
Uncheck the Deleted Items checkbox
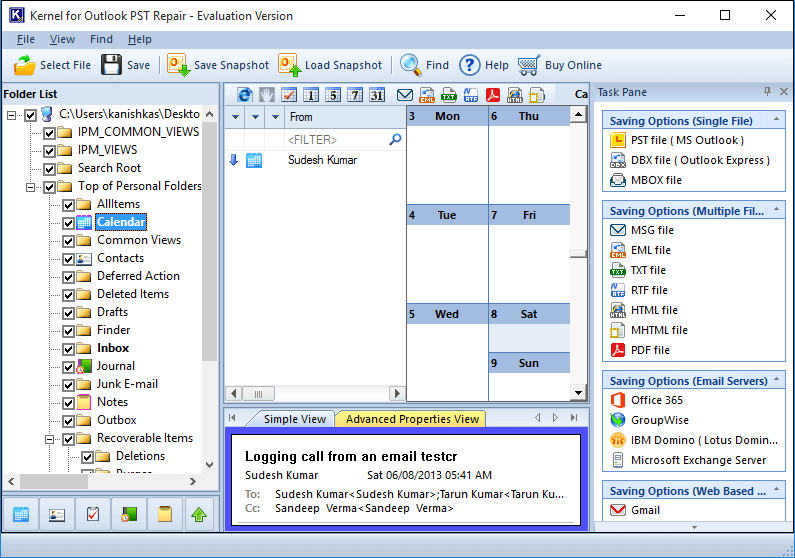point(68,295)
